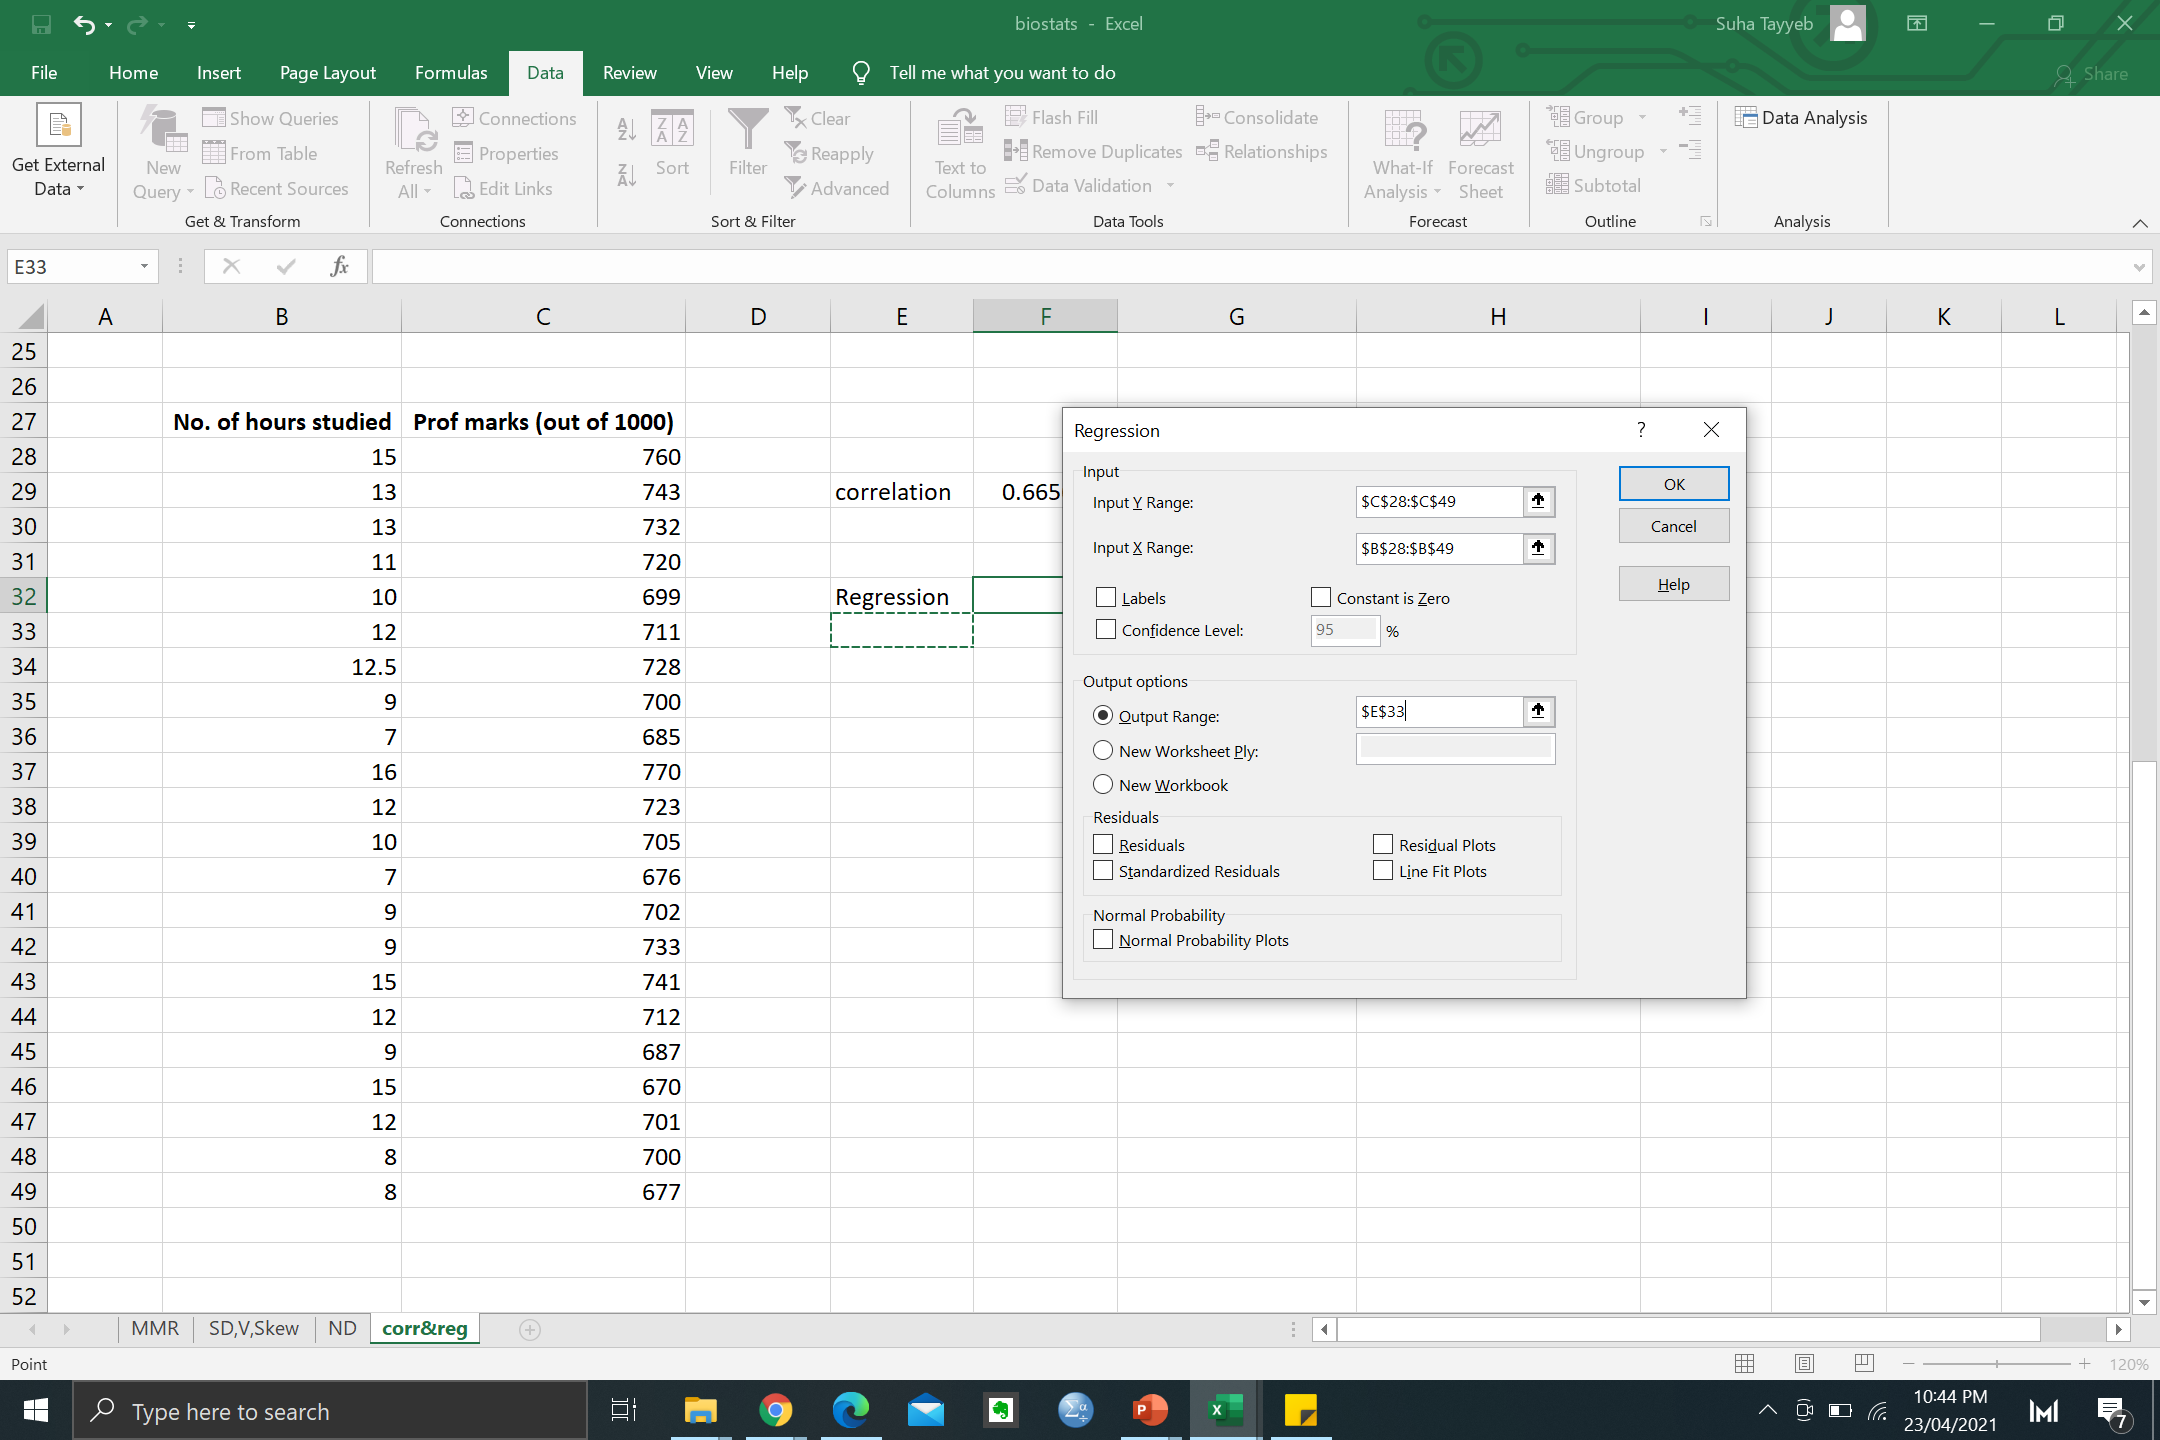Click Cancel to close Regression dialog
This screenshot has width=2160, height=1440.
[1673, 524]
